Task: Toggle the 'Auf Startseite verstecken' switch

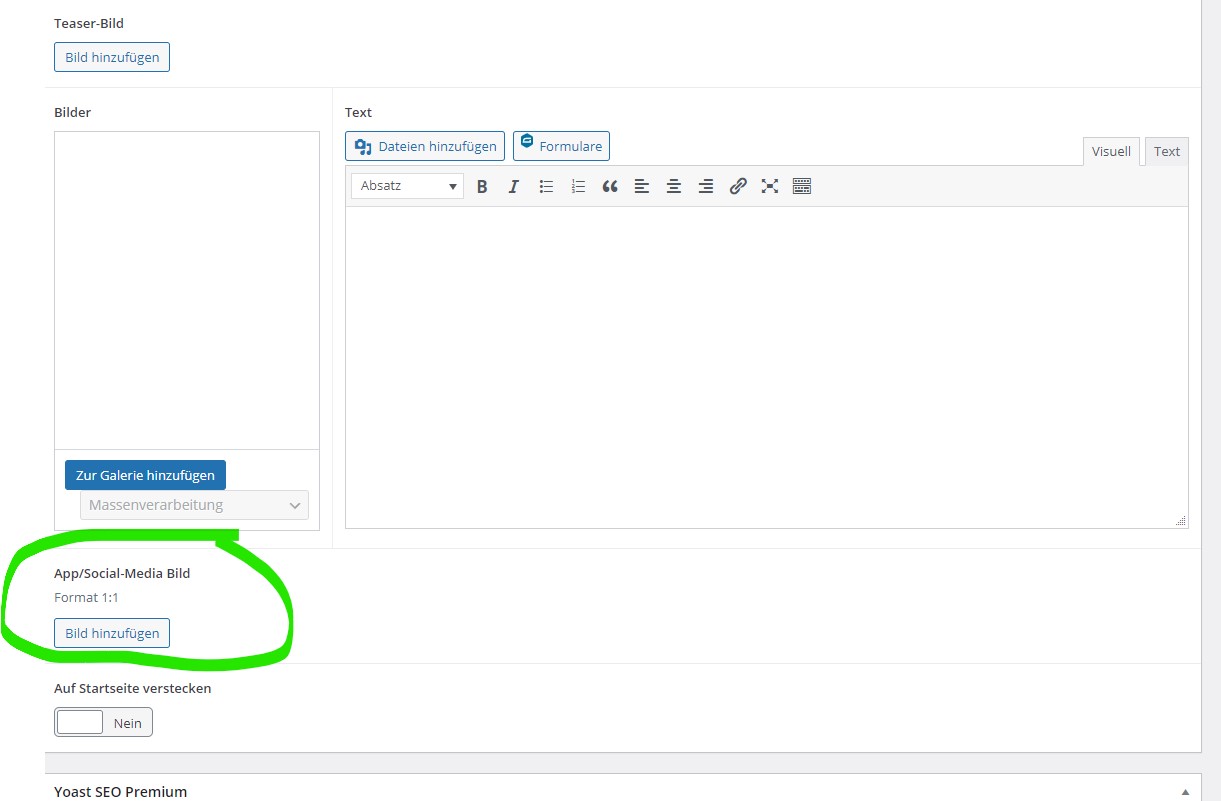Action: (x=103, y=722)
